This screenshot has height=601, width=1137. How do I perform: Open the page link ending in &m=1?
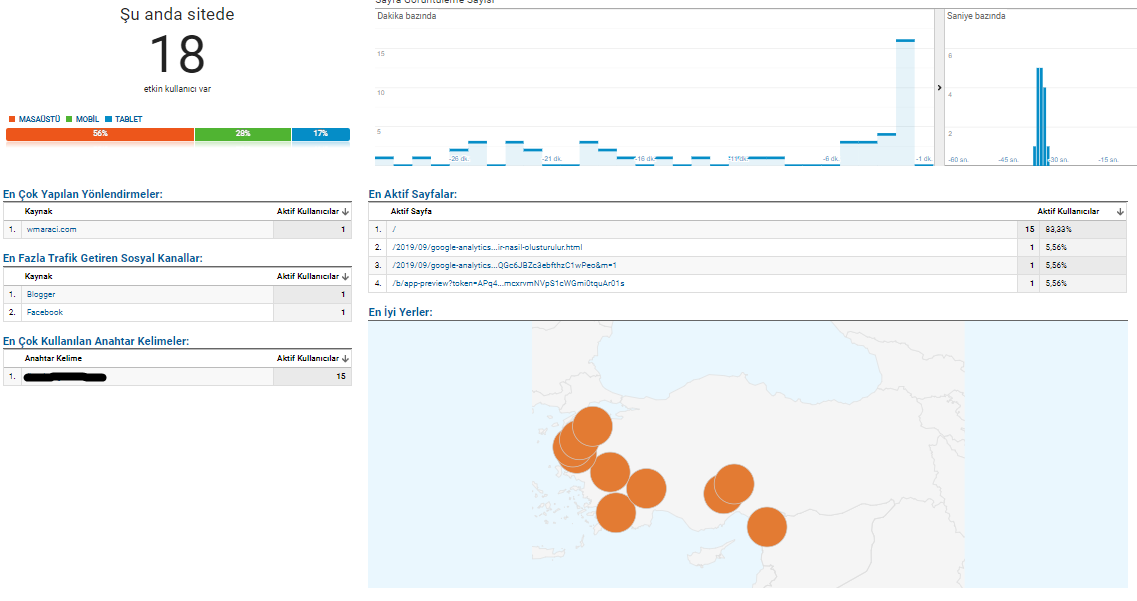(505, 265)
